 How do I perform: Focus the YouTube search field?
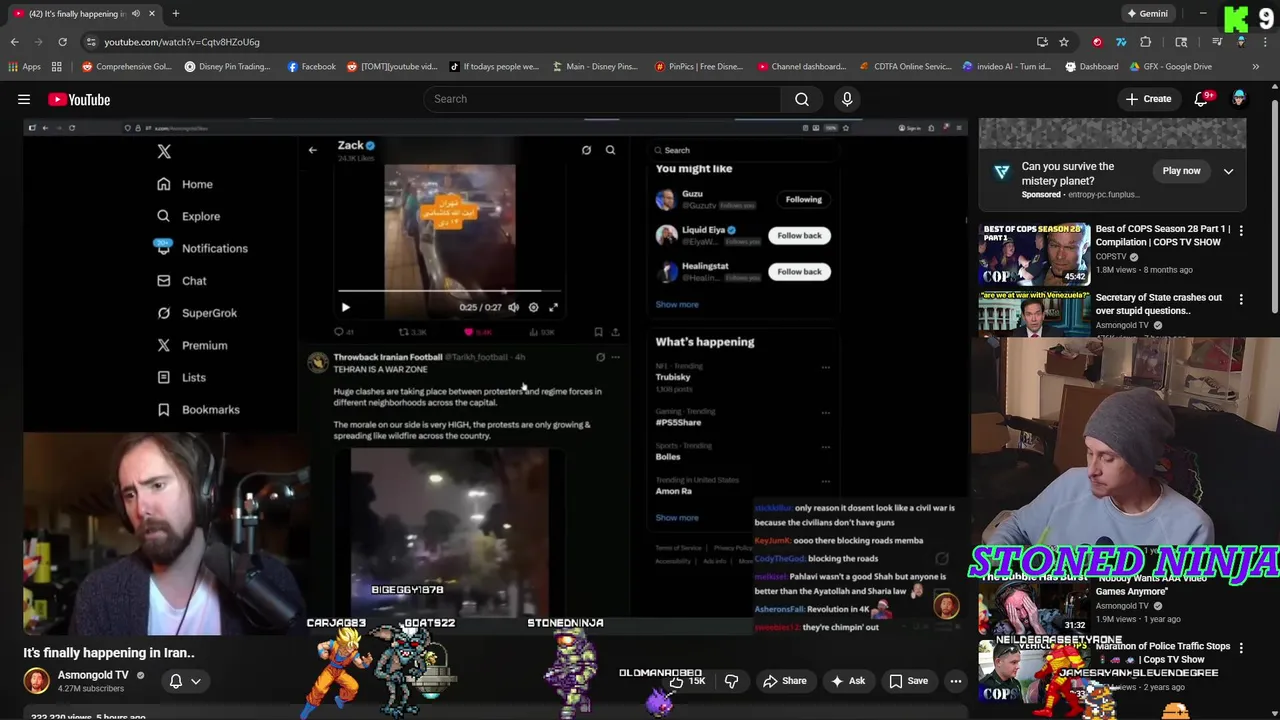tap(603, 99)
